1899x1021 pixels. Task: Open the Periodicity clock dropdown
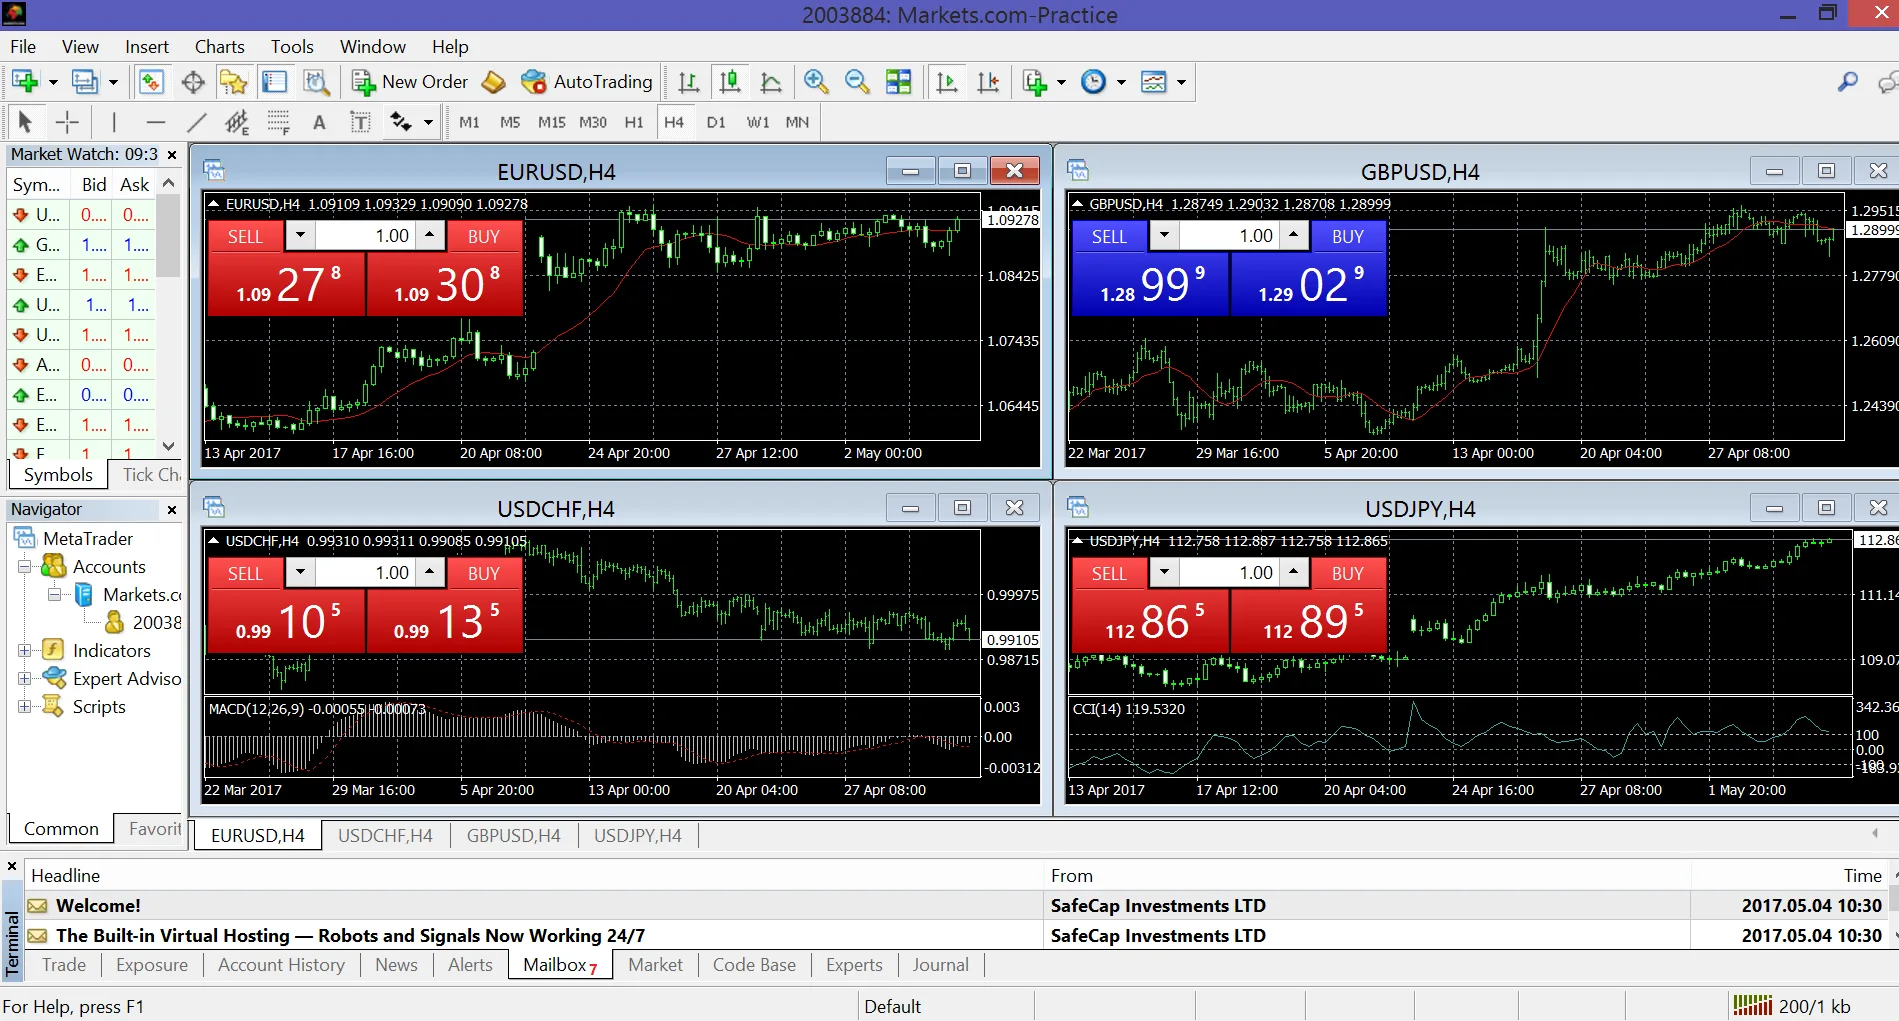point(1121,82)
